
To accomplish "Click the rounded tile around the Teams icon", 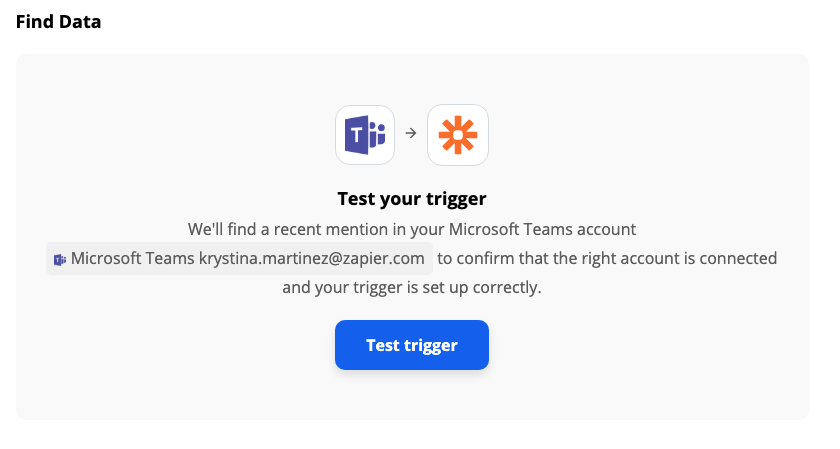I will (x=365, y=135).
